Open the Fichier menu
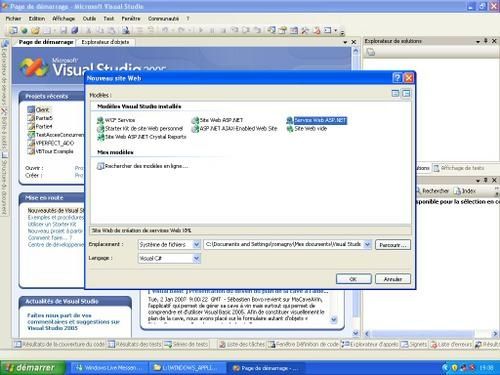Viewport: 500px width, 375px height. click(13, 19)
